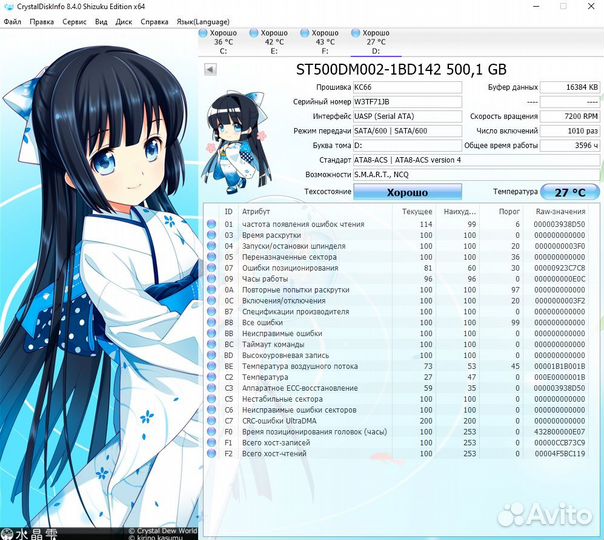The height and width of the screenshot is (540, 604).
Task: Click status icon for Включения/отключения
Action: (x=211, y=300)
